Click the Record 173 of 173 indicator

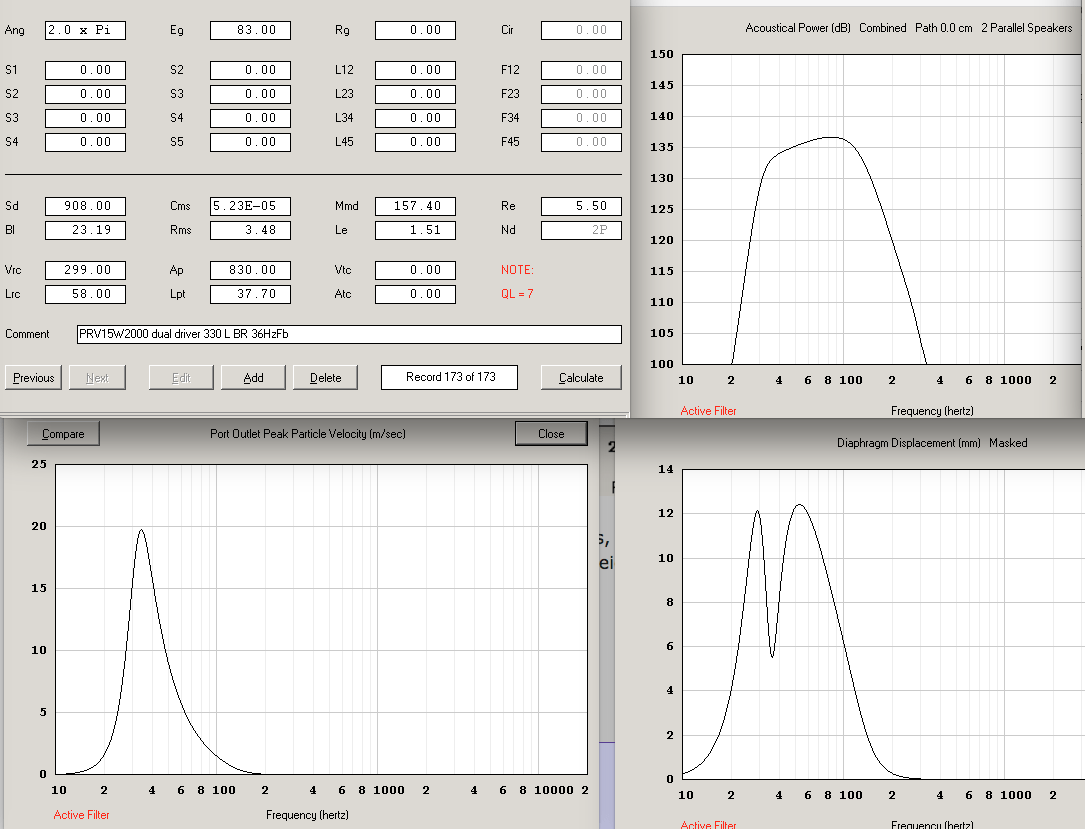pos(450,377)
